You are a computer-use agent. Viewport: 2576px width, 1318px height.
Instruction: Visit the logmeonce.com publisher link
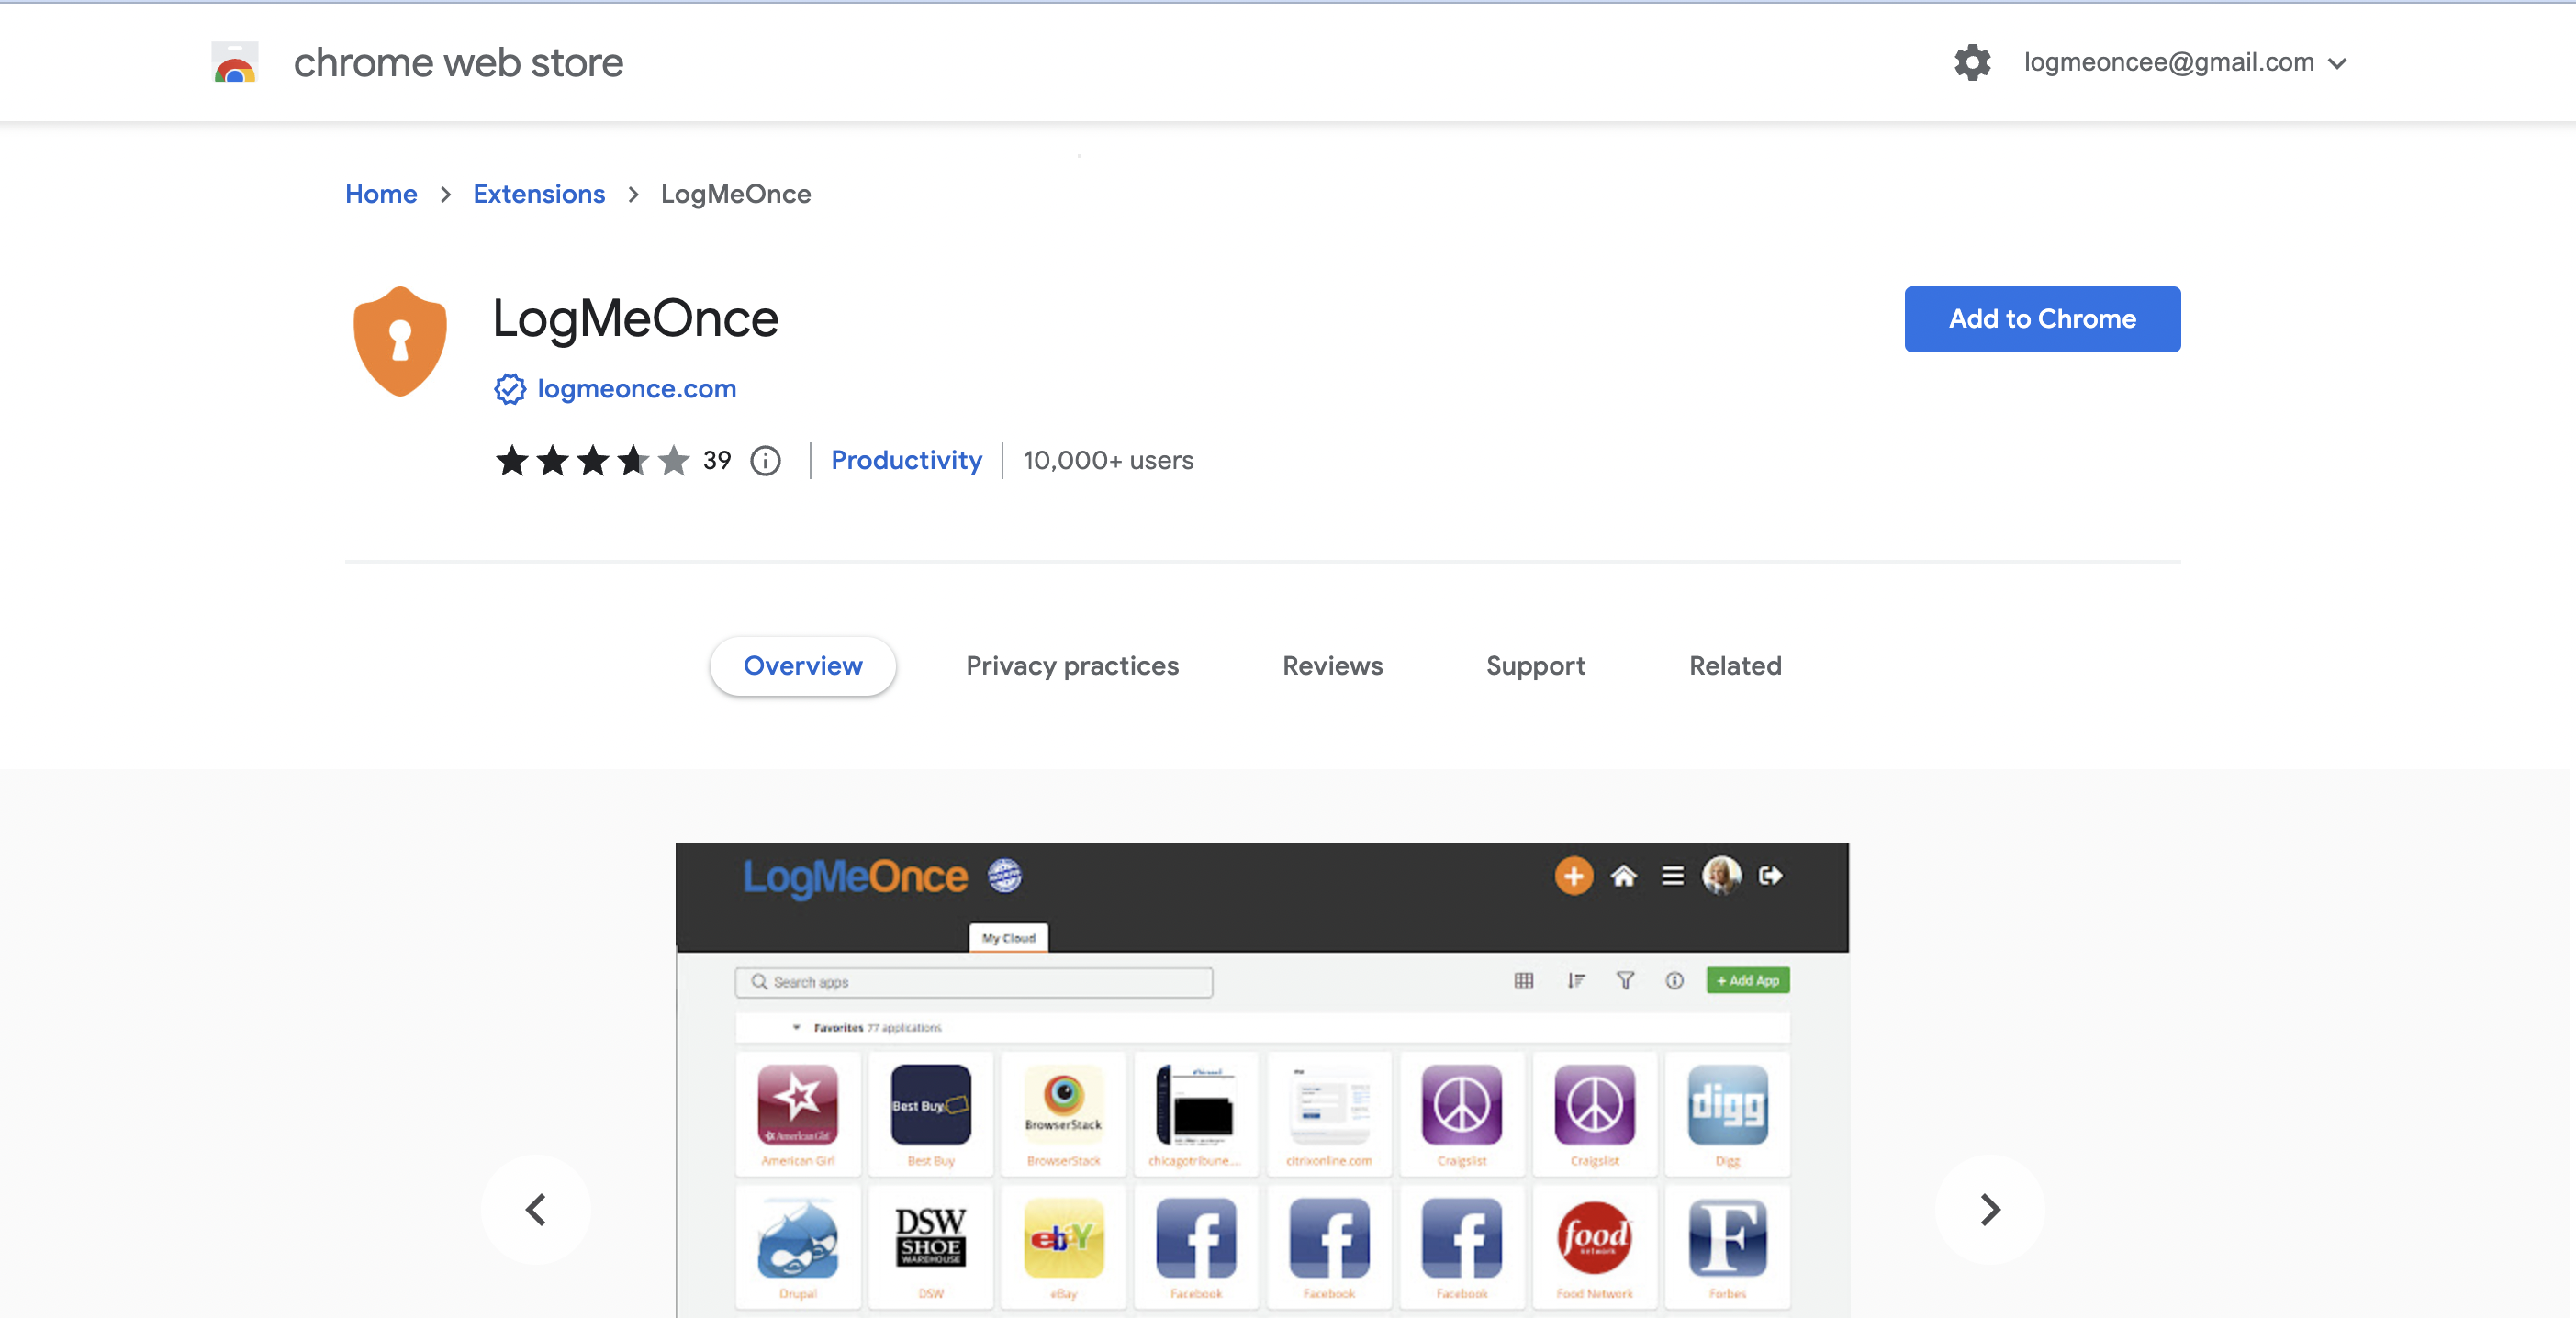pos(636,389)
